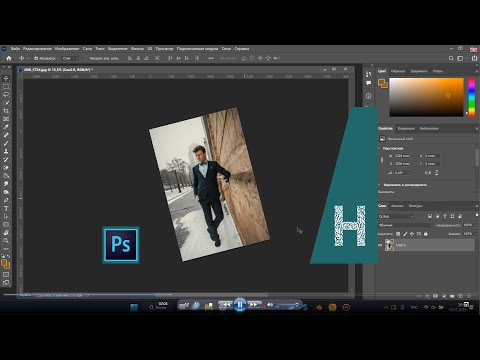
Task: Collapse the Выровнять и распределить section
Action: click(x=380, y=185)
